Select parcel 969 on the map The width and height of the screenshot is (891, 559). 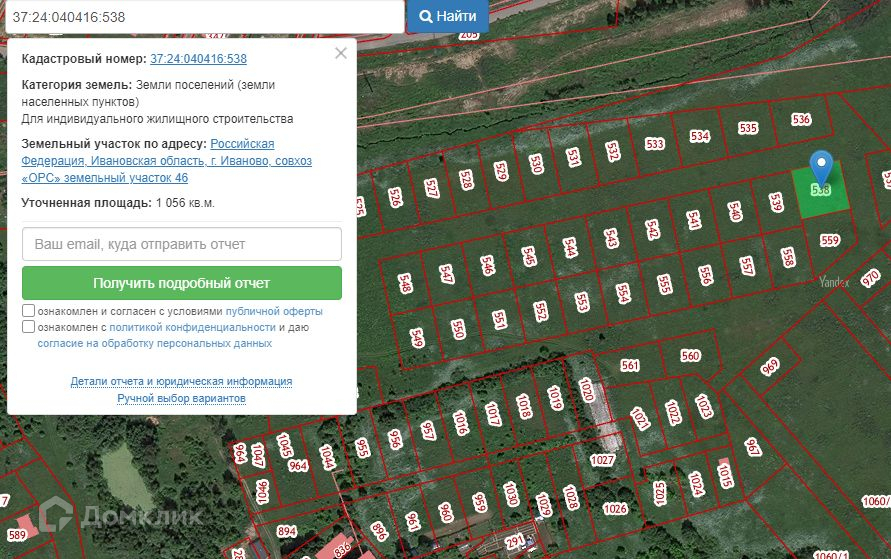click(x=770, y=366)
